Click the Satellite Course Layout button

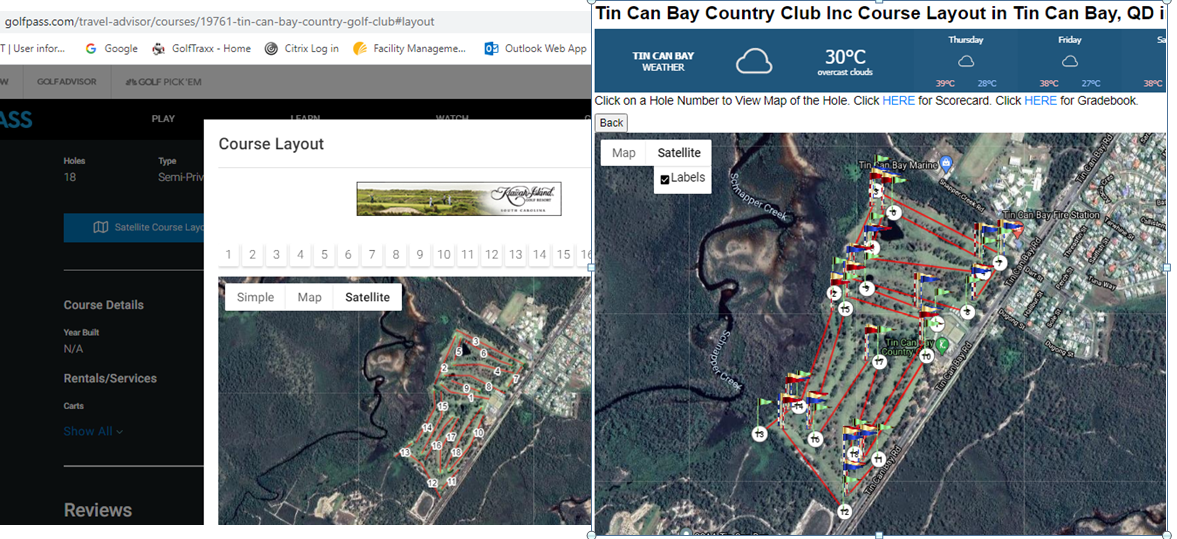(x=134, y=227)
